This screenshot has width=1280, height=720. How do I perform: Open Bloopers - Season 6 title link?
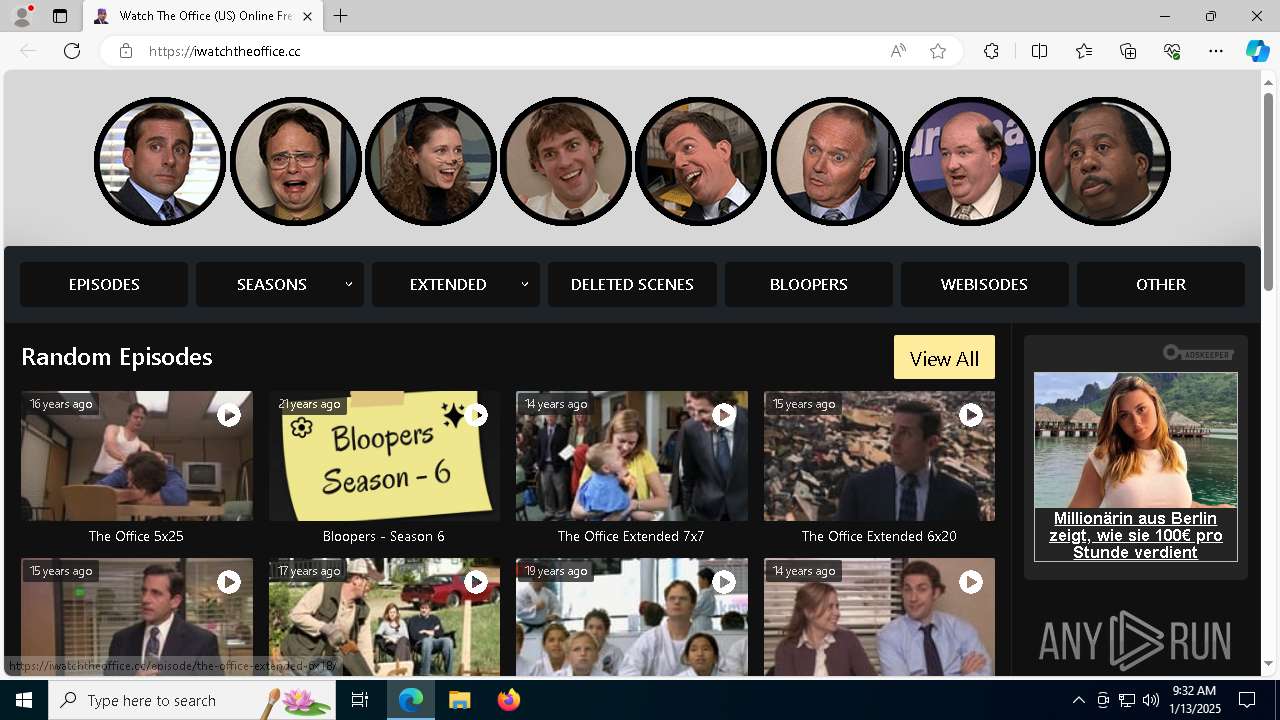click(384, 536)
